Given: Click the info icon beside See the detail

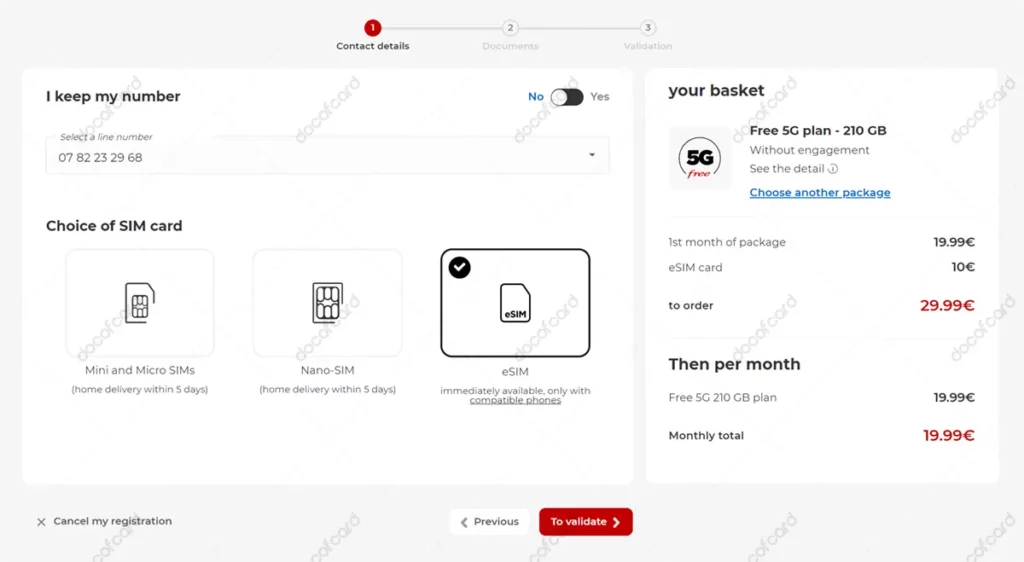Looking at the screenshot, I should click(833, 169).
